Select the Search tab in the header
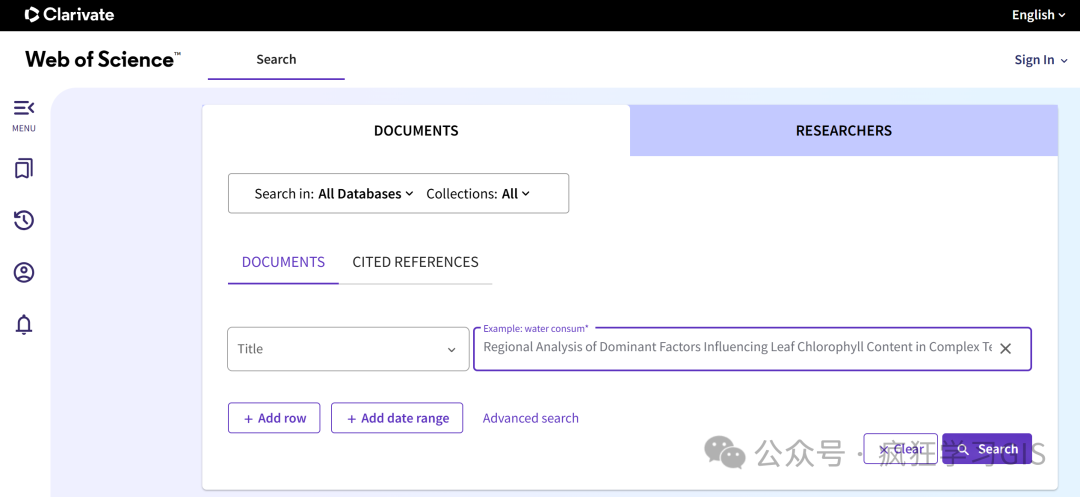This screenshot has height=497, width=1080. point(276,60)
